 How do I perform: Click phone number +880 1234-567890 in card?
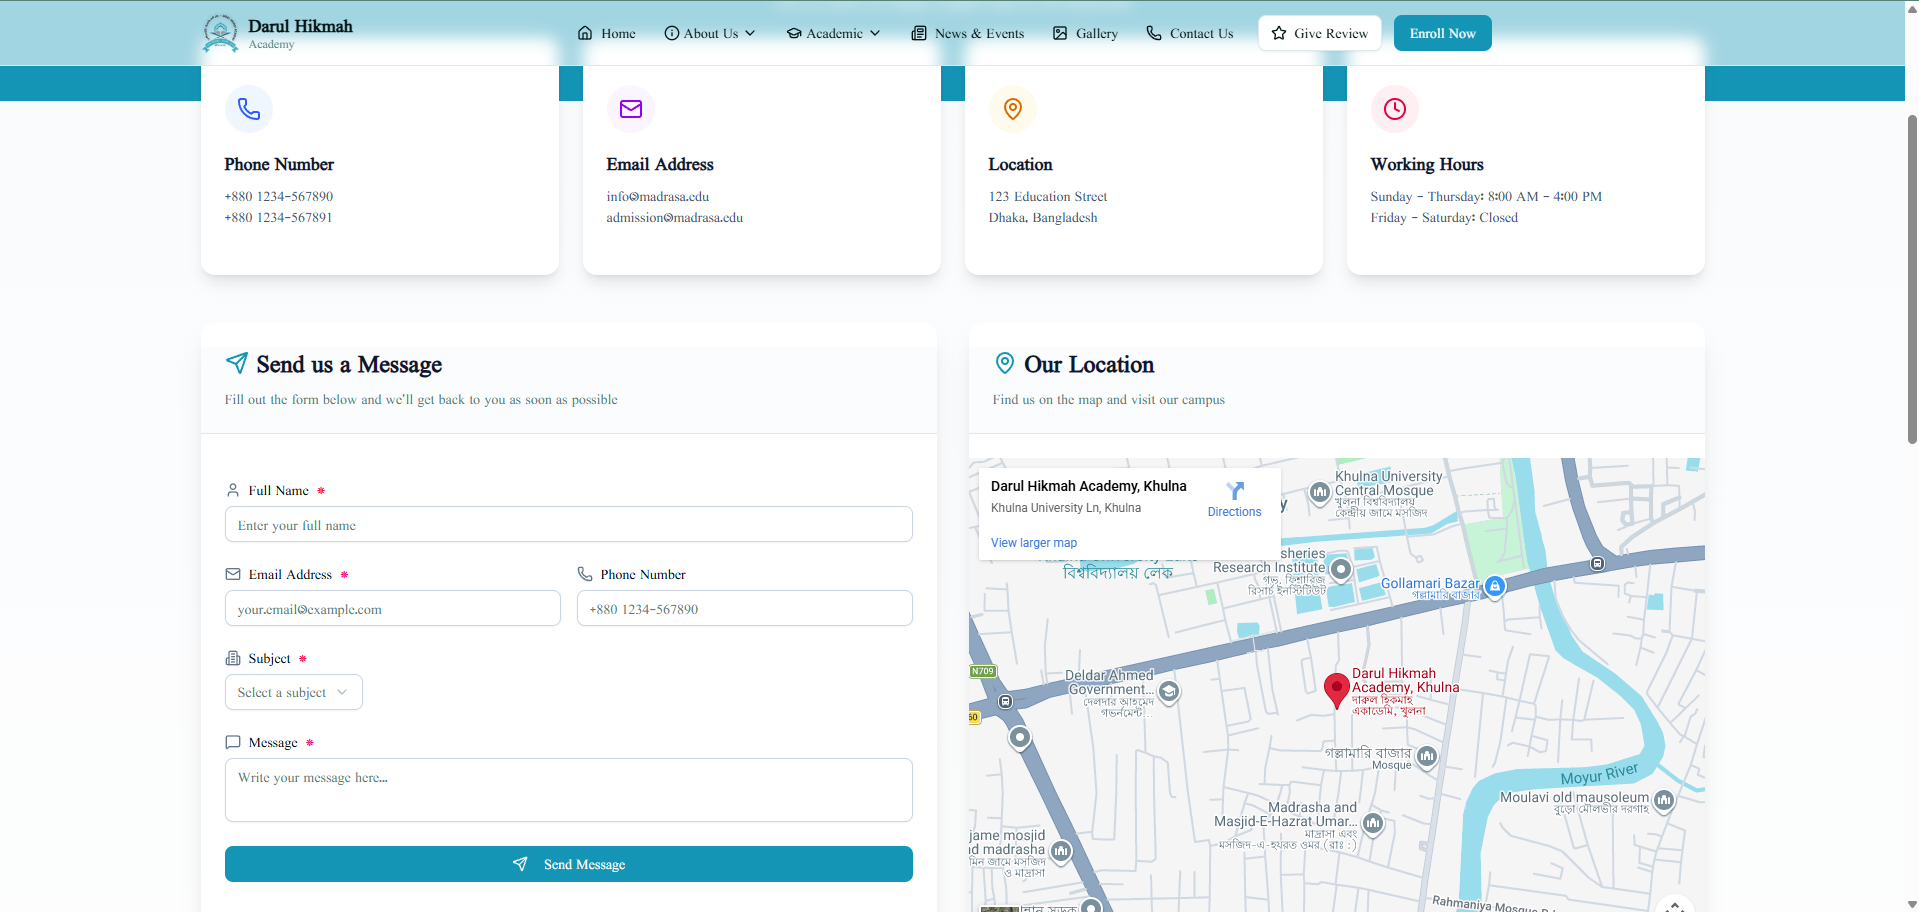pos(279,196)
